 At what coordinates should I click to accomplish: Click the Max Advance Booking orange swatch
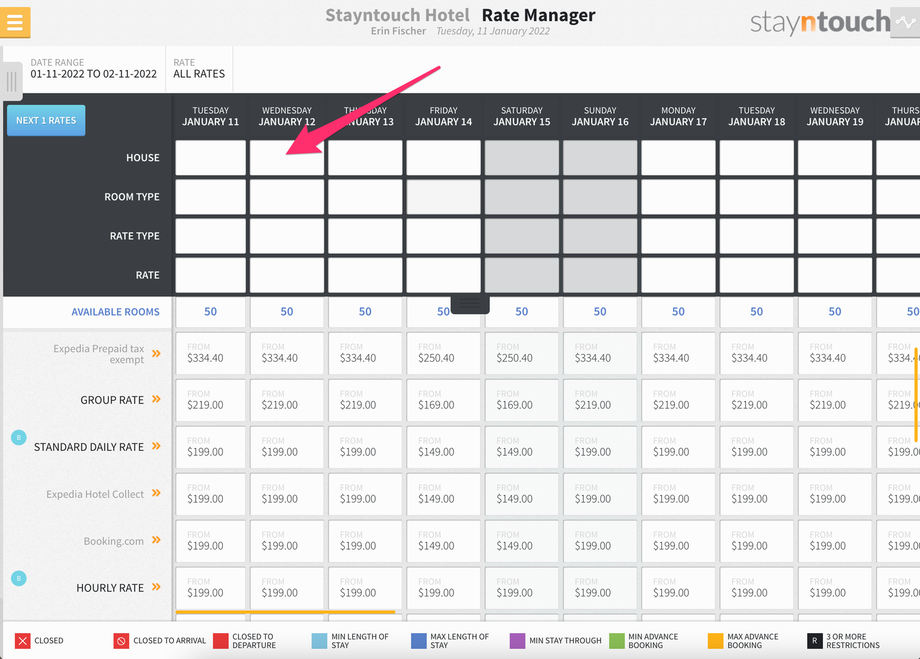[716, 641]
